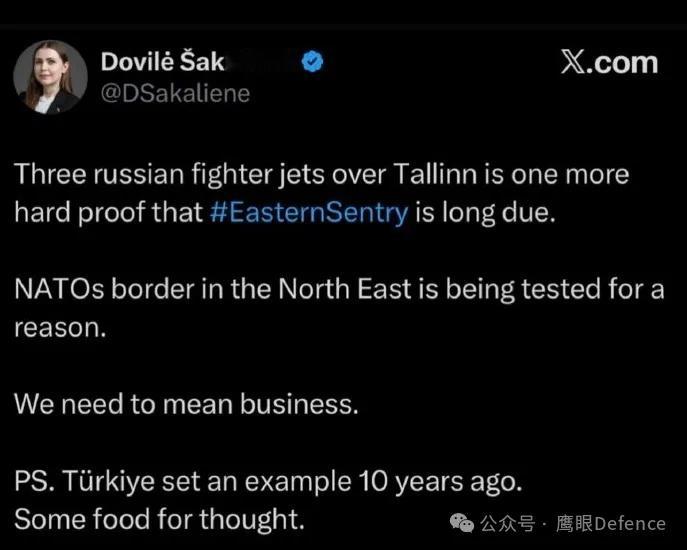Click the single word "reason." line
687x550 pixels.
click(60, 328)
